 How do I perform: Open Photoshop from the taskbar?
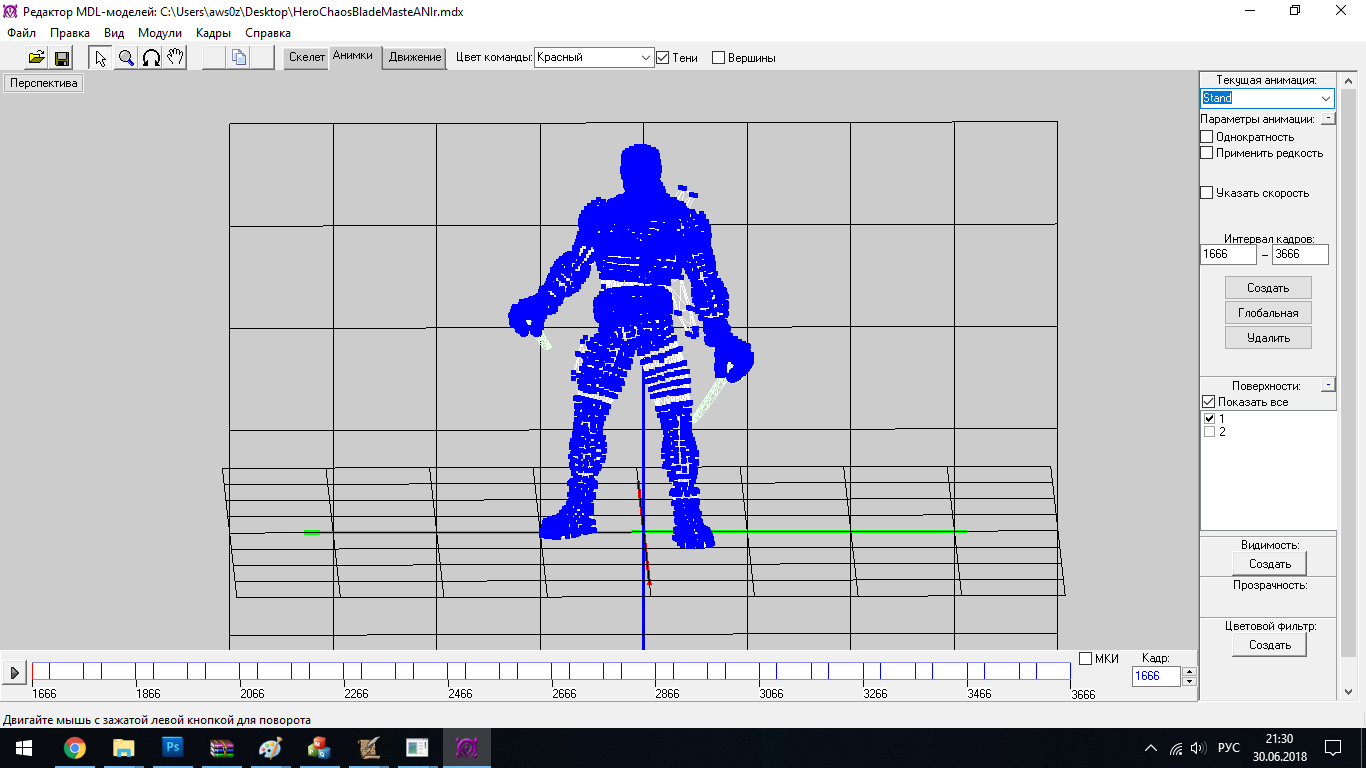[173, 747]
